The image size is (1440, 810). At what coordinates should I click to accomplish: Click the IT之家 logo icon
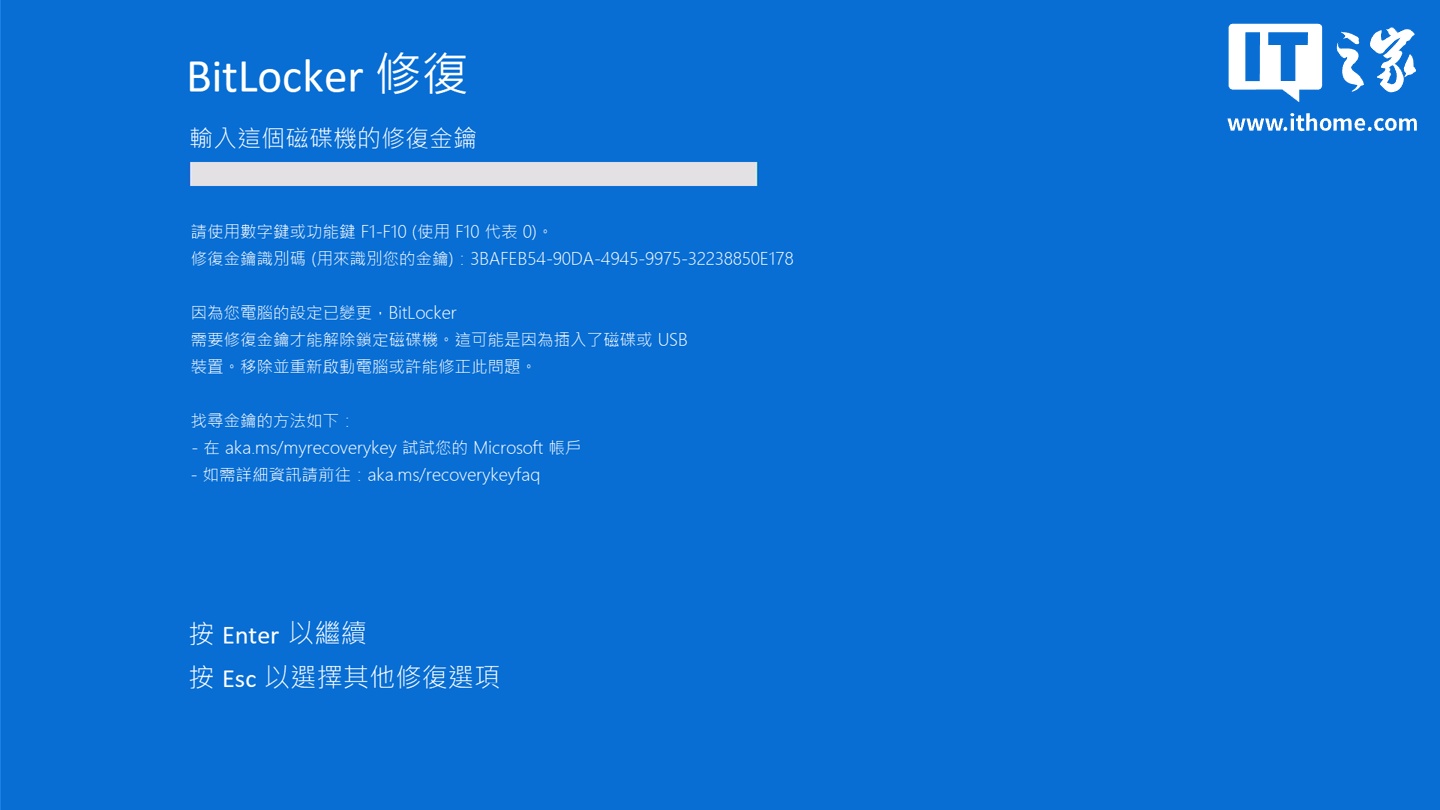point(1322,60)
